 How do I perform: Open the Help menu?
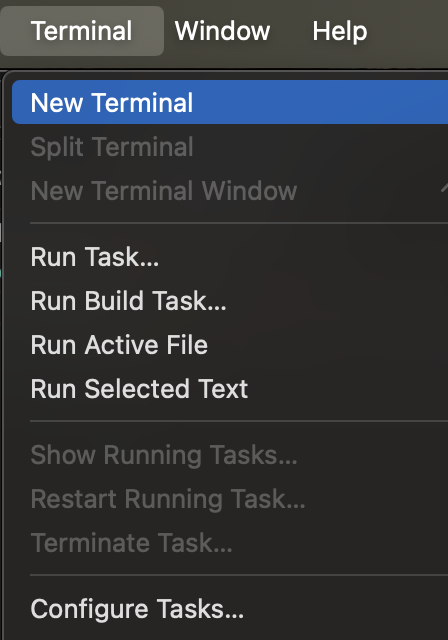(340, 31)
